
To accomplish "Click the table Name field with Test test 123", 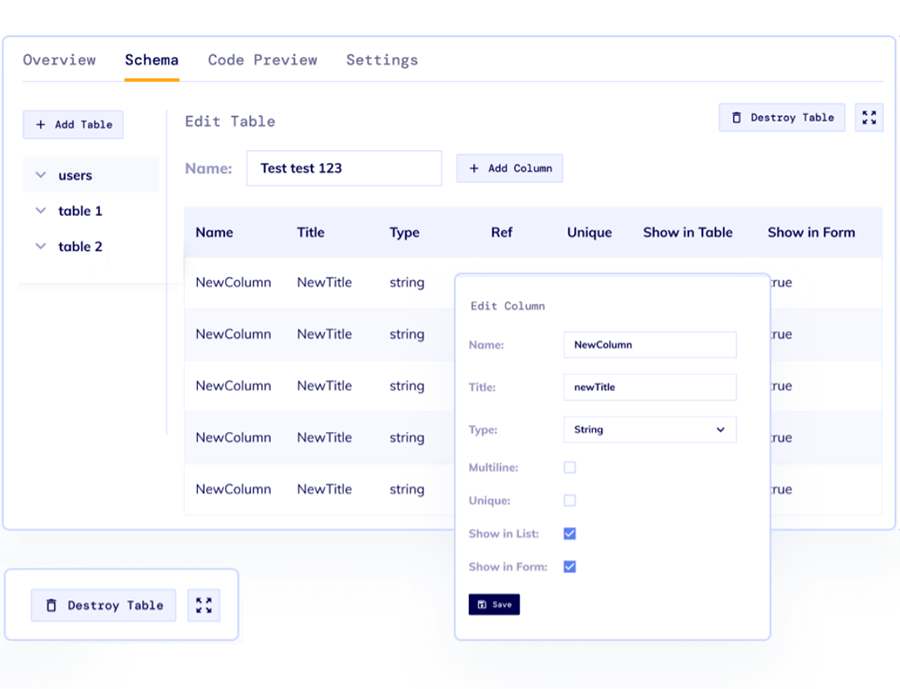I will click(x=343, y=168).
